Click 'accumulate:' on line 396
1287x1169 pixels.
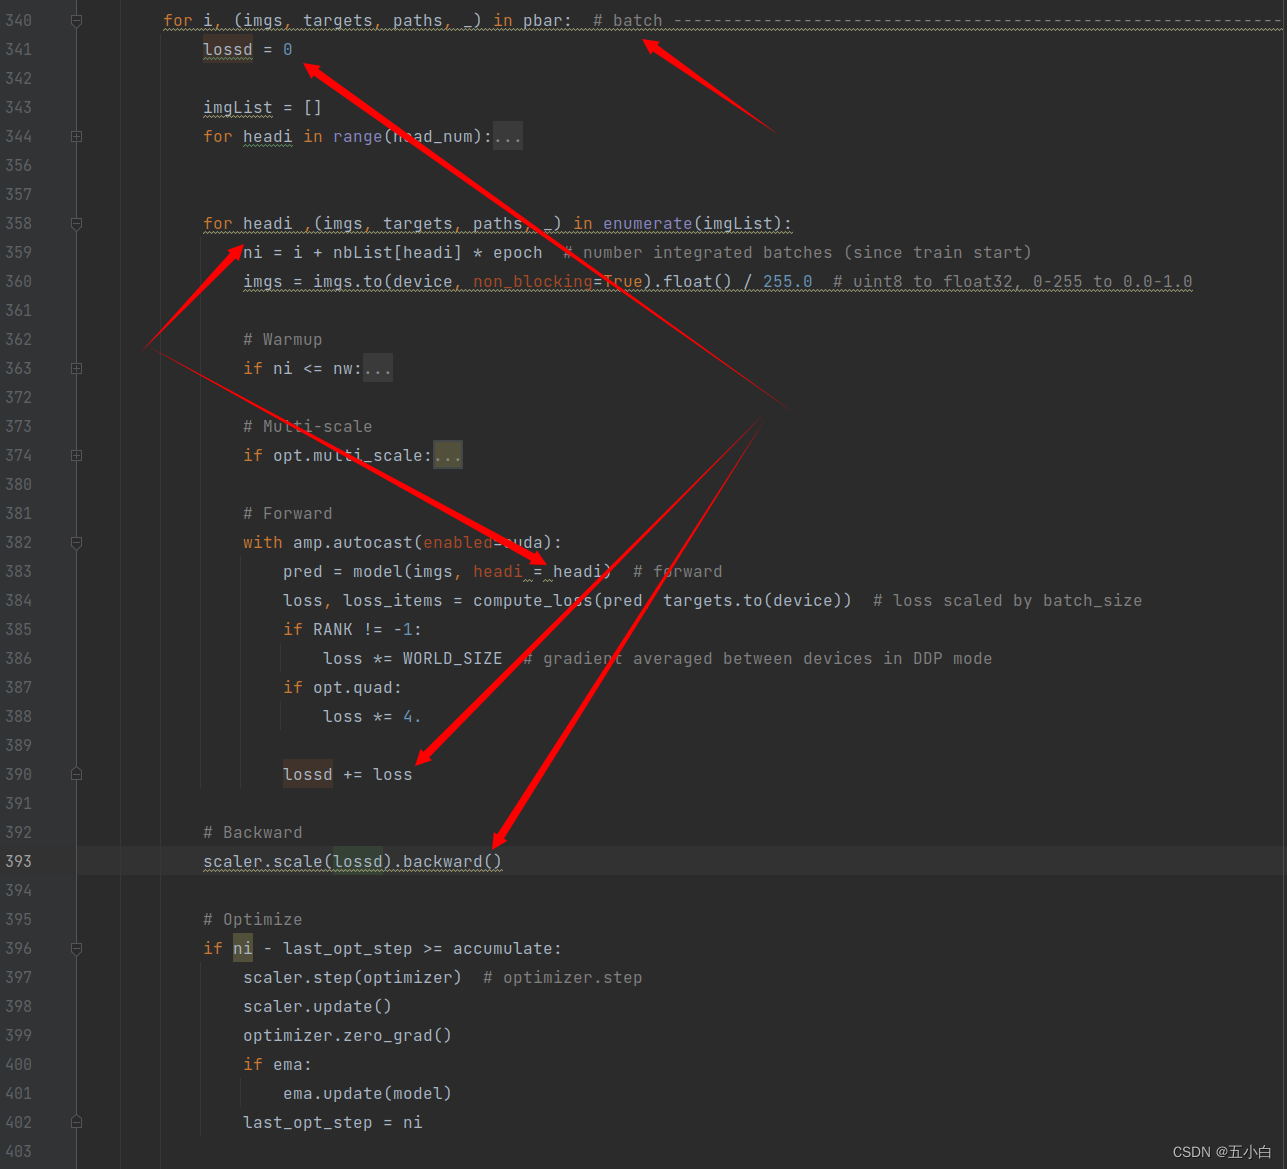(508, 948)
